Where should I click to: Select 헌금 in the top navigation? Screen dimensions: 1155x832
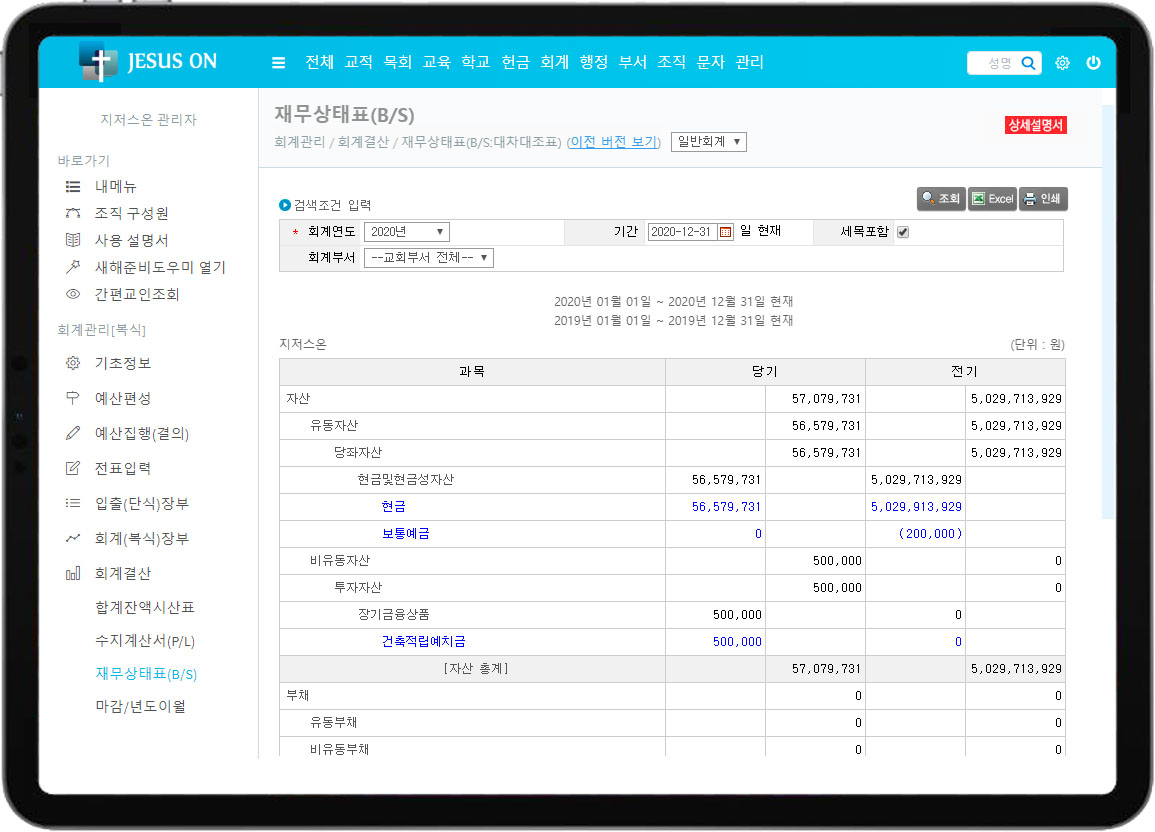pos(515,62)
